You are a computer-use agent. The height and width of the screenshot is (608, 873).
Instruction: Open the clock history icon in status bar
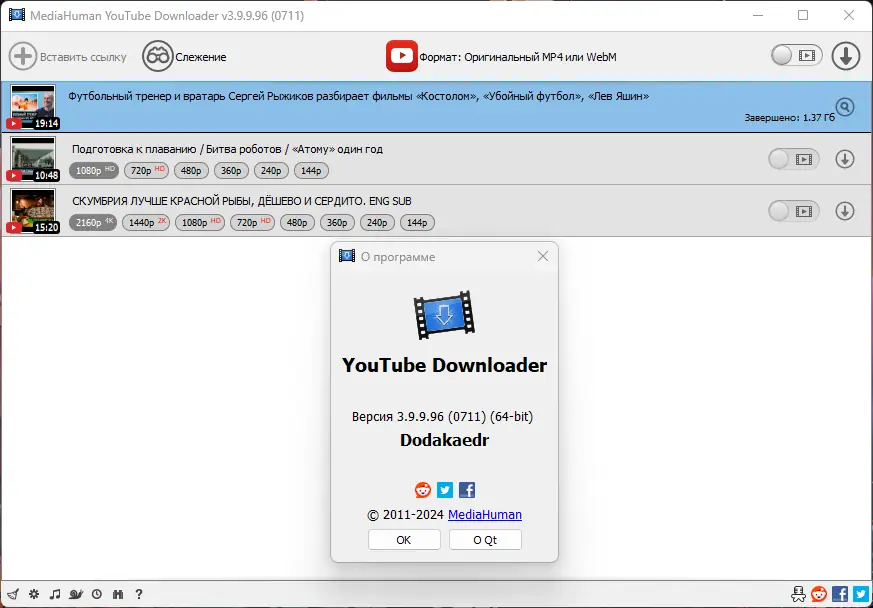(97, 594)
